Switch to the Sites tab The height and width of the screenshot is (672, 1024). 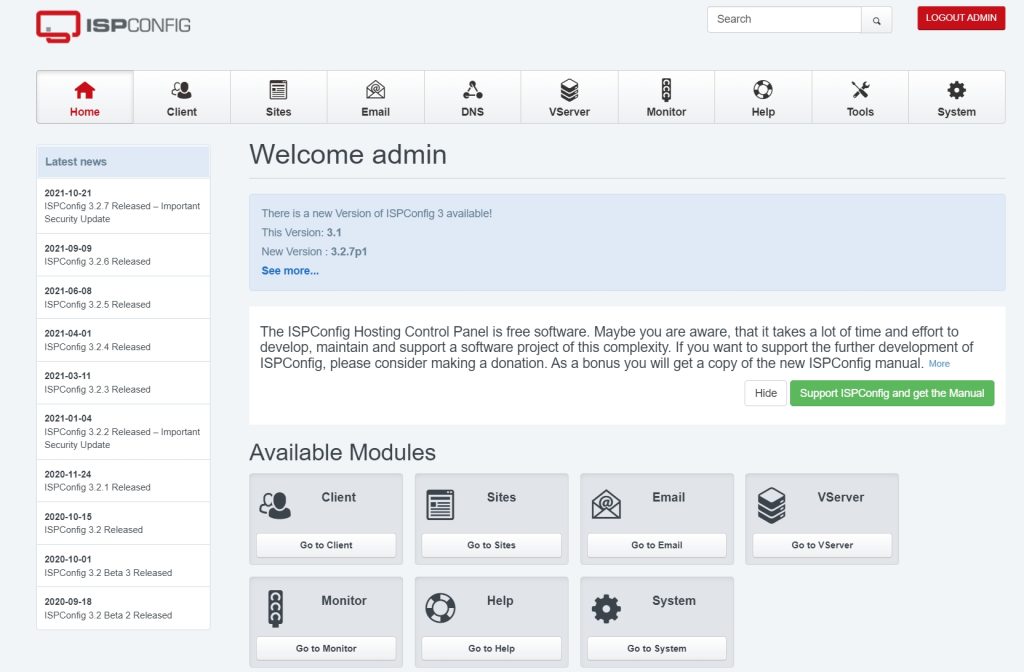click(278, 98)
